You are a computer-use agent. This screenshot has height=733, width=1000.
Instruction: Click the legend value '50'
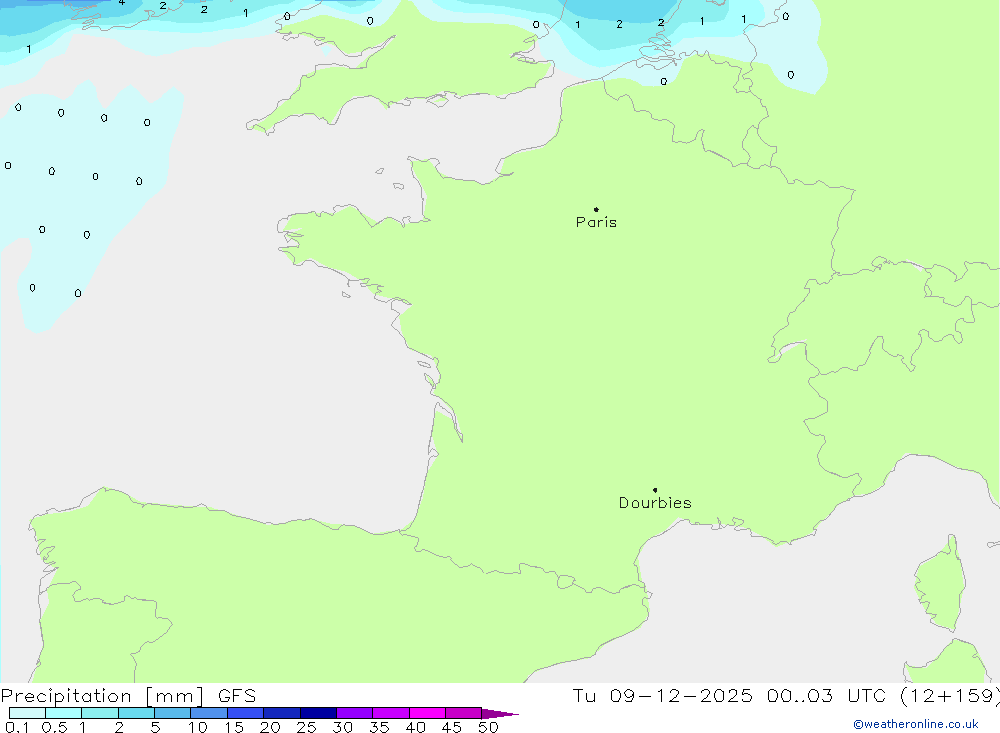(488, 727)
